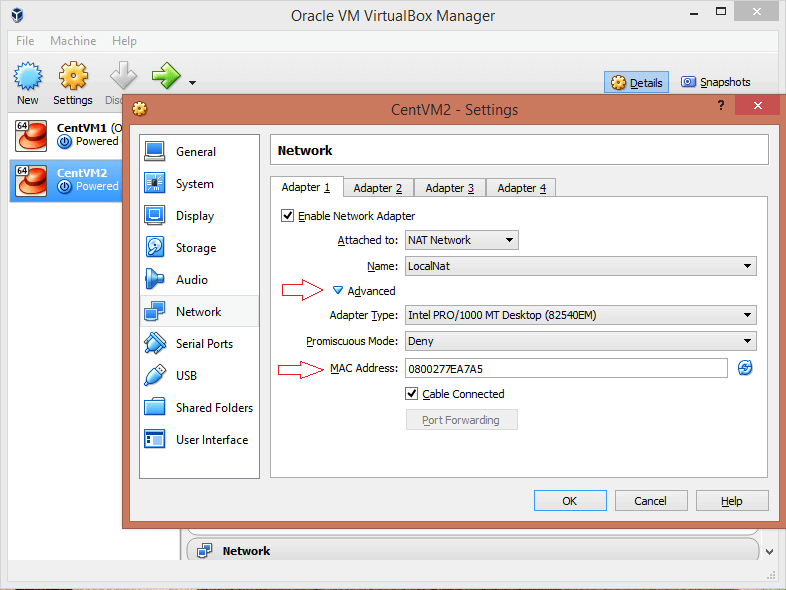This screenshot has width=786, height=590.
Task: Collapse the Advanced section
Action: [x=338, y=291]
